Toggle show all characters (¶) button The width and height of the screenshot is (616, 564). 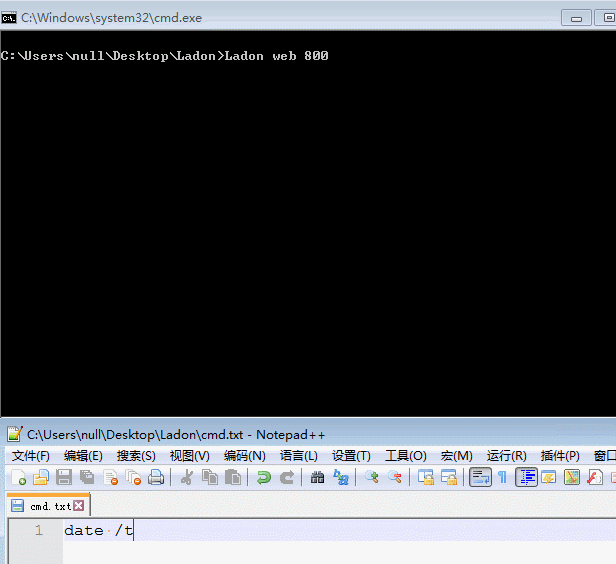(x=502, y=478)
